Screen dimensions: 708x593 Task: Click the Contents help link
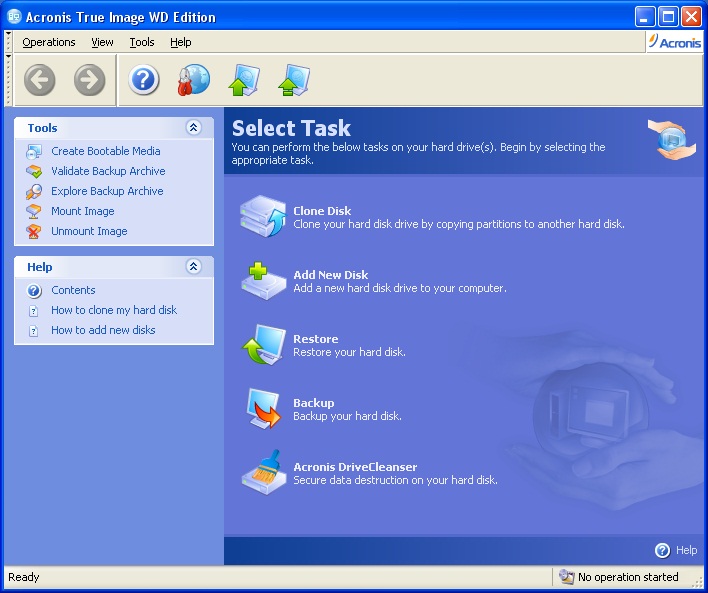click(x=73, y=290)
